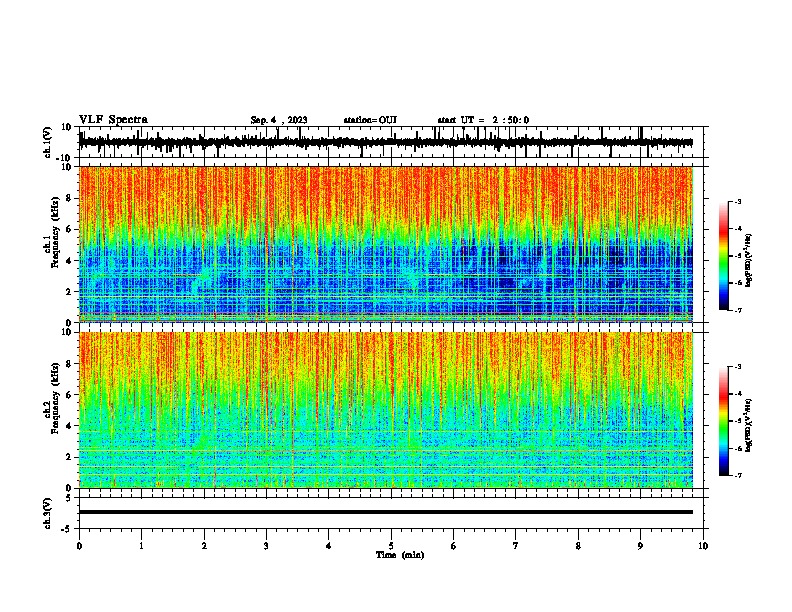This screenshot has width=792, height=612.
Task: Click the ch.2 spectrogram color scale bar
Action: point(724,421)
